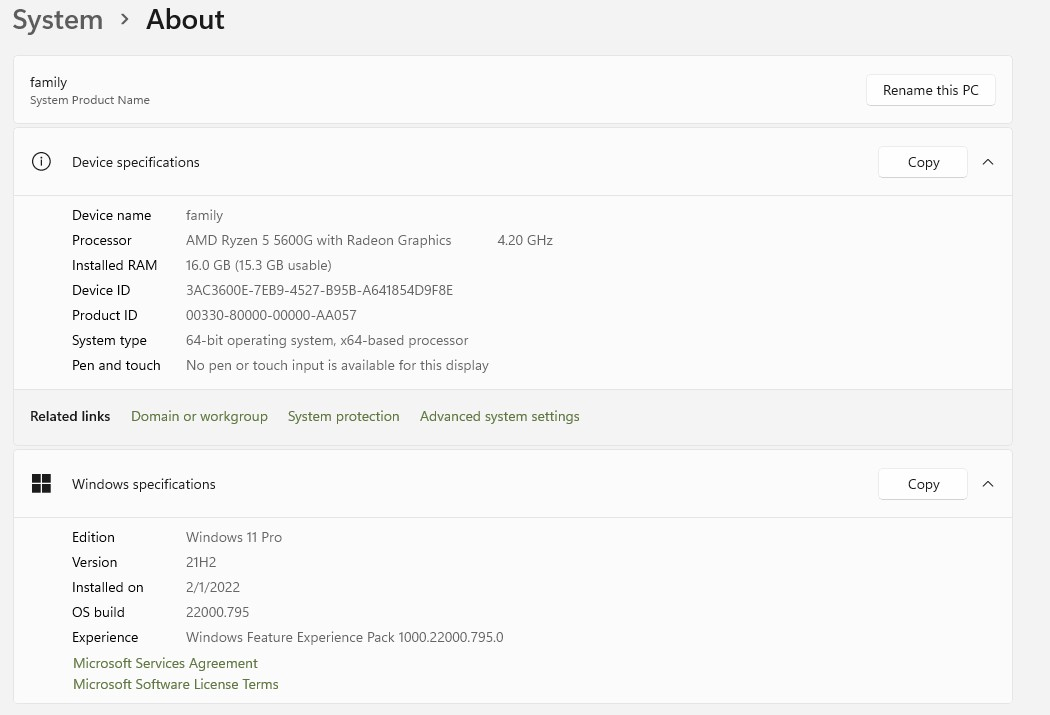Screen dimensions: 1050x715
Task: Click the About breadcrumb title
Action: (185, 20)
